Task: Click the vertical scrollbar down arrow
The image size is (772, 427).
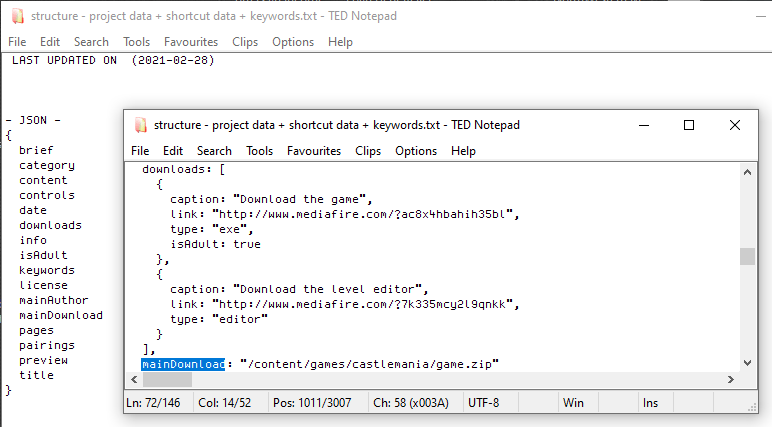Action: click(x=747, y=363)
